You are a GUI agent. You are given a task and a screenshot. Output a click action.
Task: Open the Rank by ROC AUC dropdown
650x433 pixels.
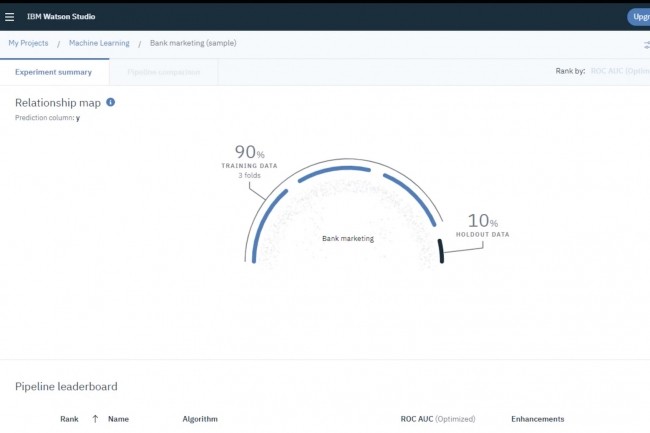click(x=620, y=71)
